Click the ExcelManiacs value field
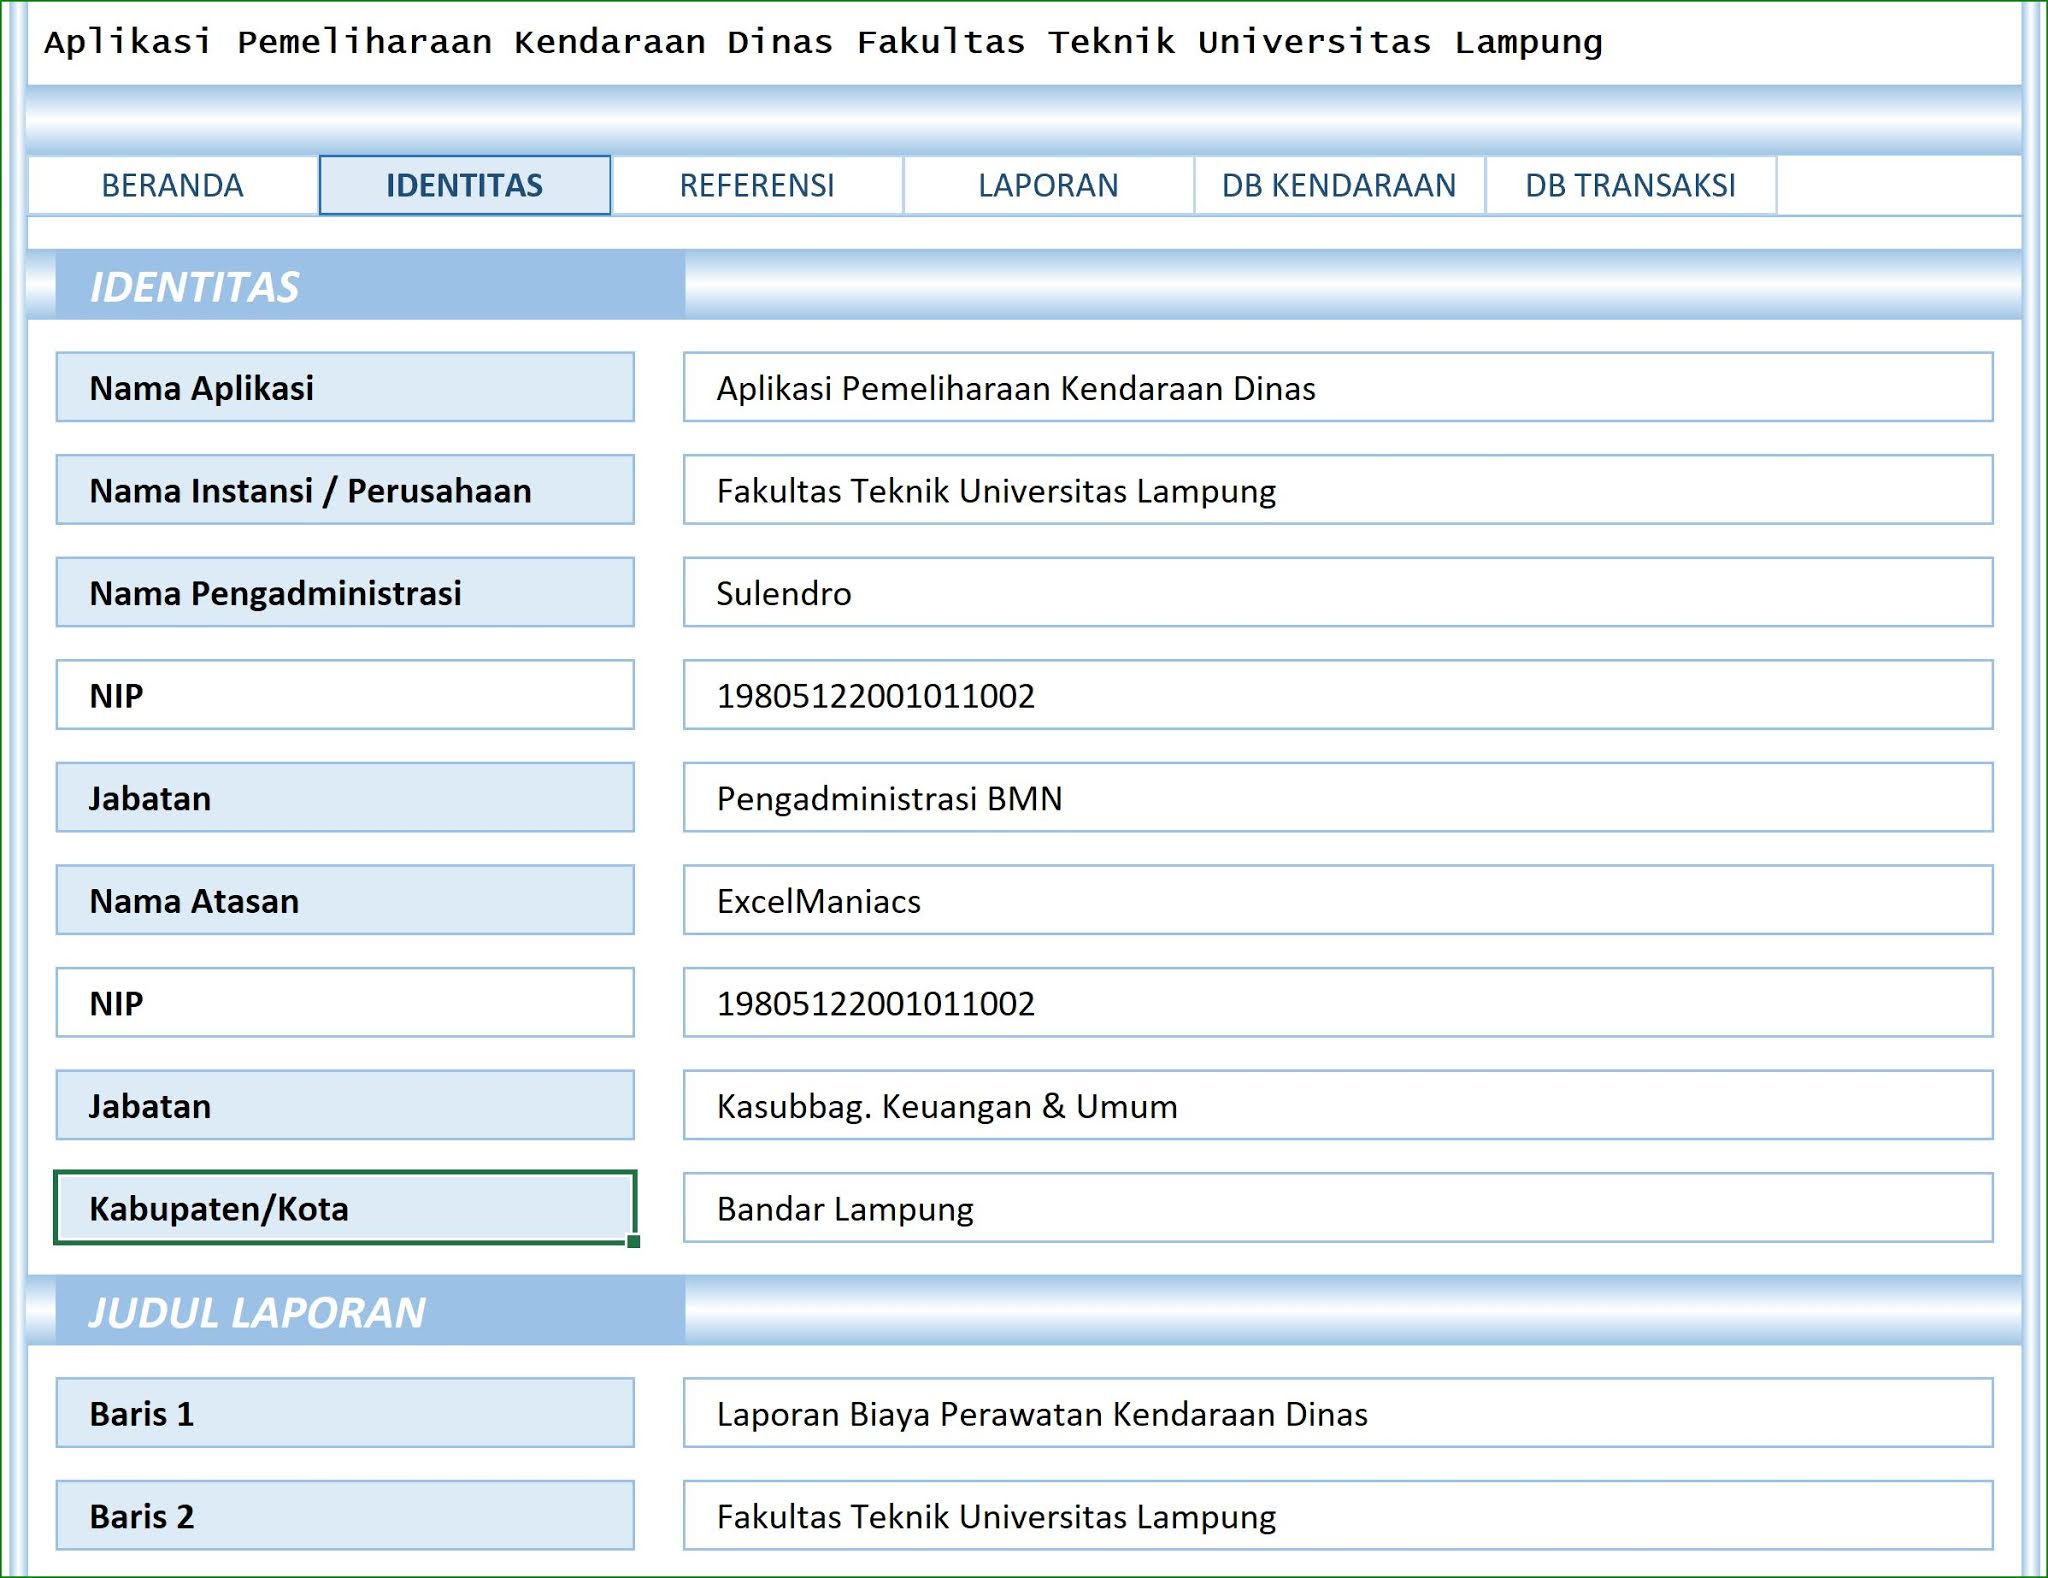 (1337, 901)
